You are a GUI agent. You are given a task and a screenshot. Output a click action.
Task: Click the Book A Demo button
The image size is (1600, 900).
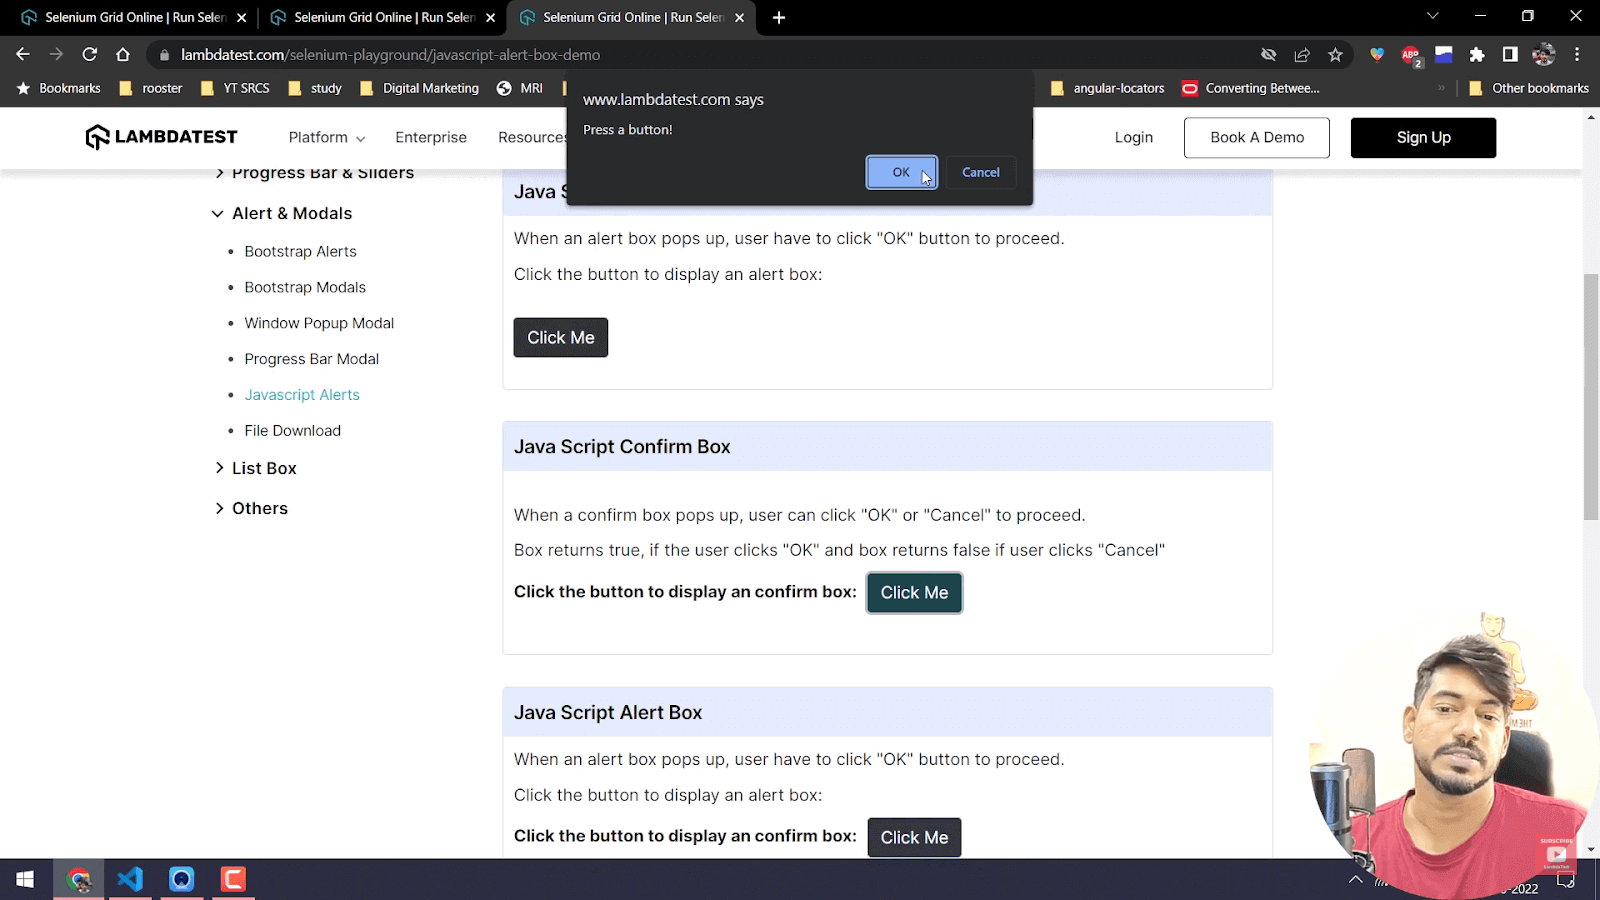pos(1257,137)
